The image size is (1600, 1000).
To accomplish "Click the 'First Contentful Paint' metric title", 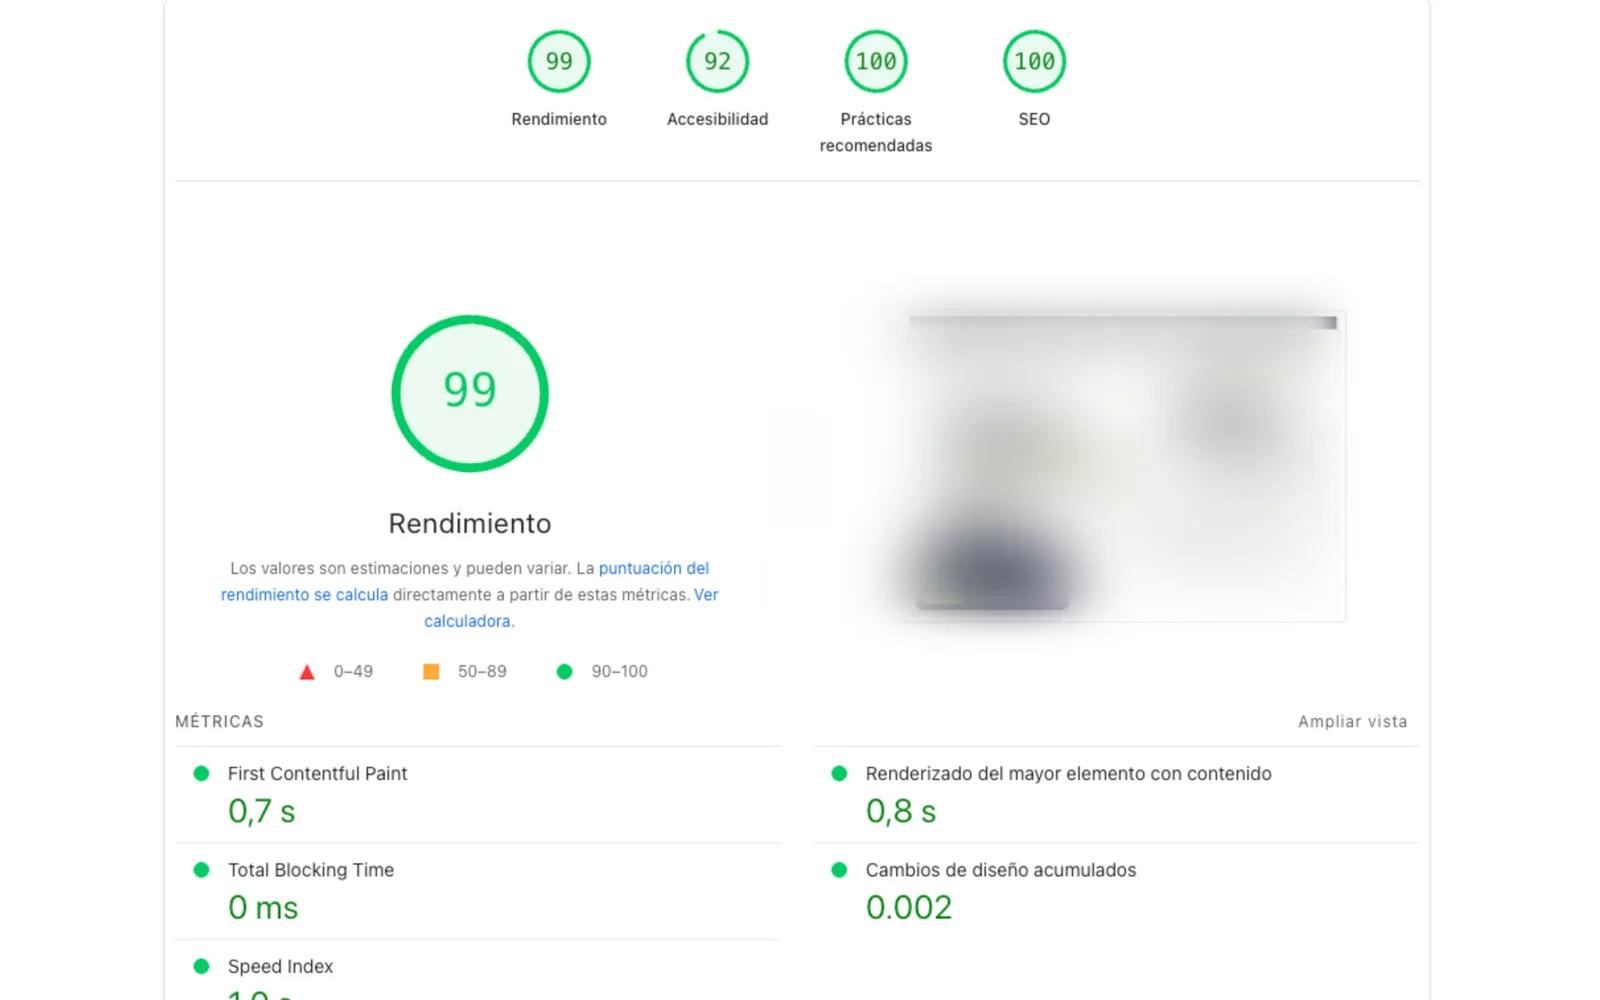I will coord(317,774).
